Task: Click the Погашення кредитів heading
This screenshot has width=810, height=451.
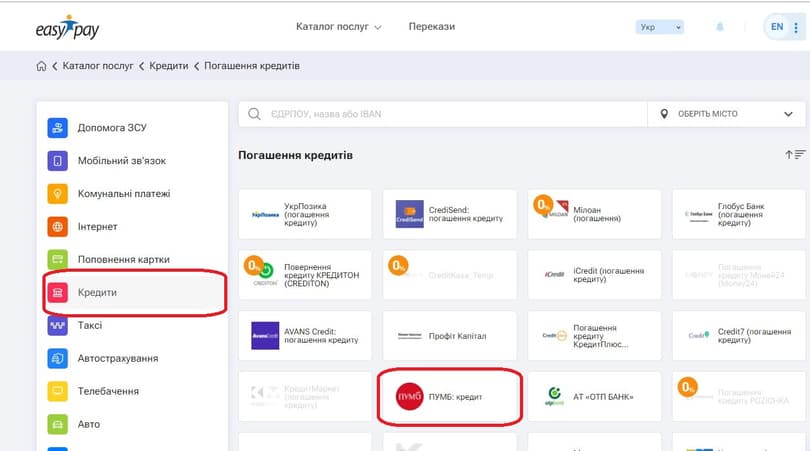Action: click(295, 155)
